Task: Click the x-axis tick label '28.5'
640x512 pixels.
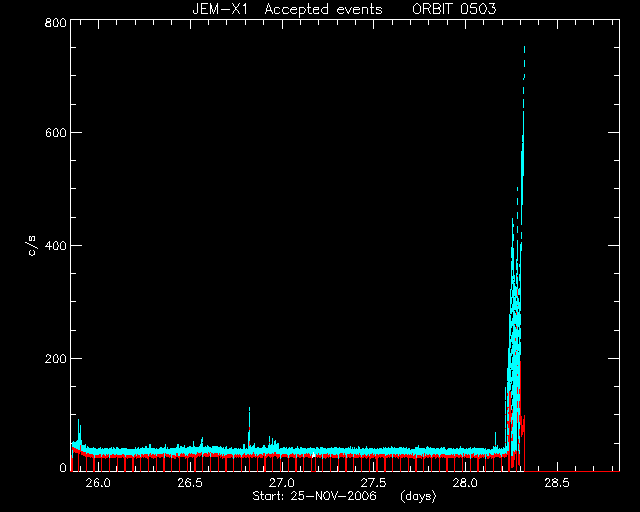Action: (x=557, y=483)
